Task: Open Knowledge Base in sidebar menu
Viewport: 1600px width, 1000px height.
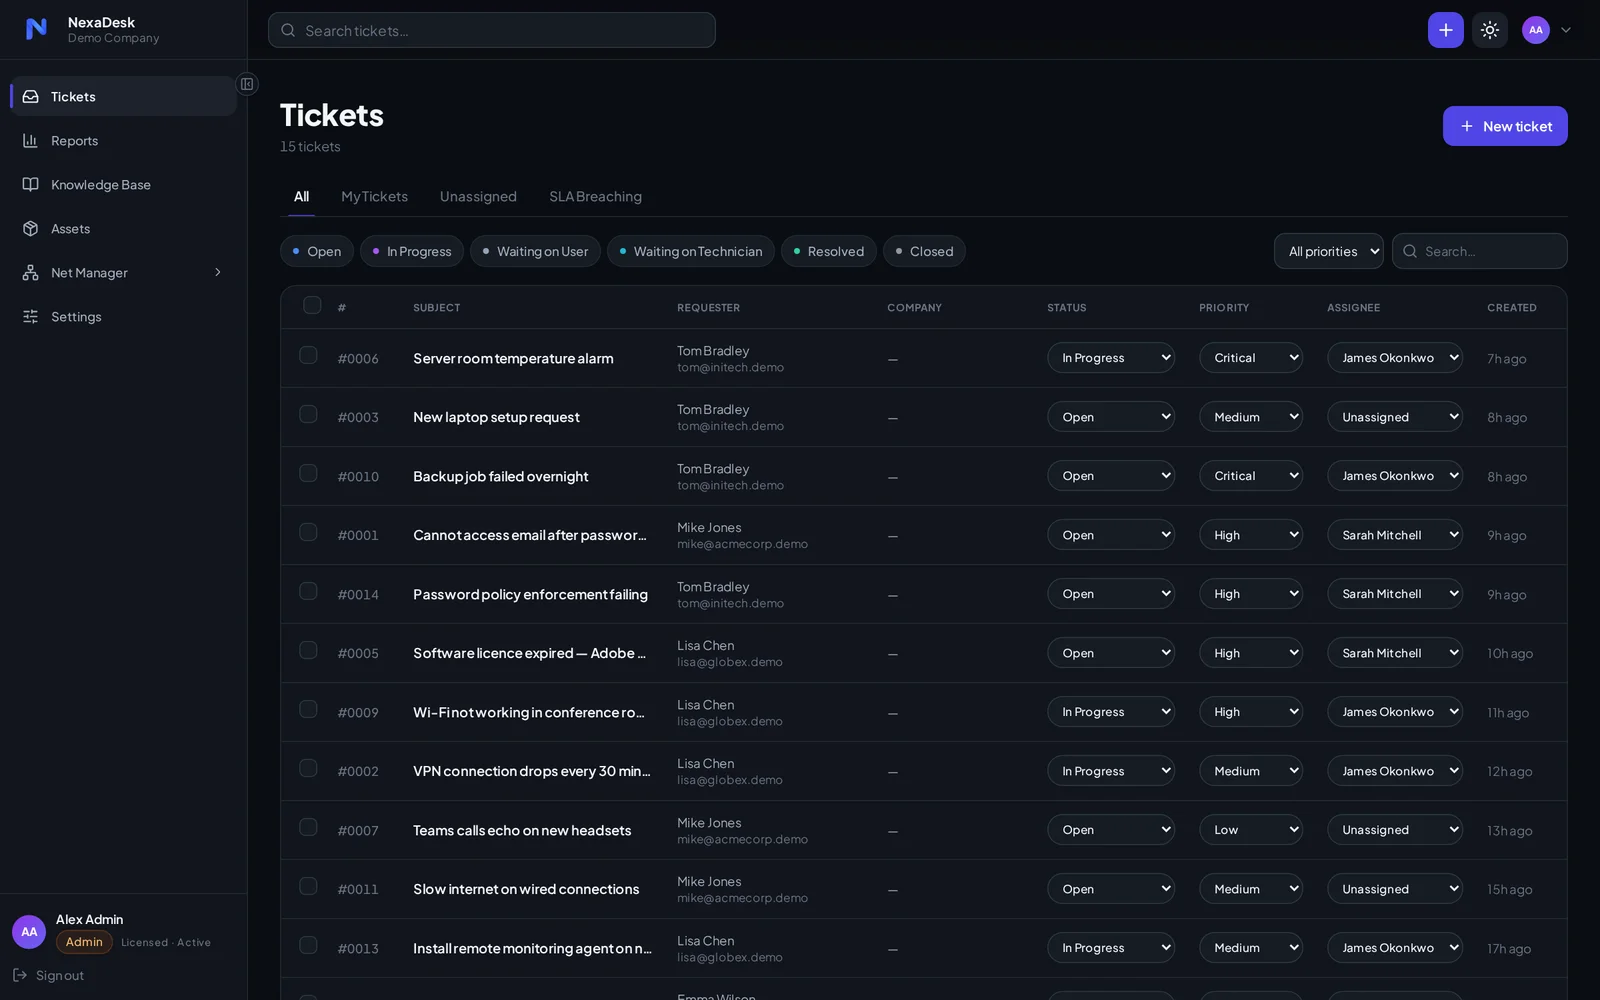Action: [x=123, y=185]
